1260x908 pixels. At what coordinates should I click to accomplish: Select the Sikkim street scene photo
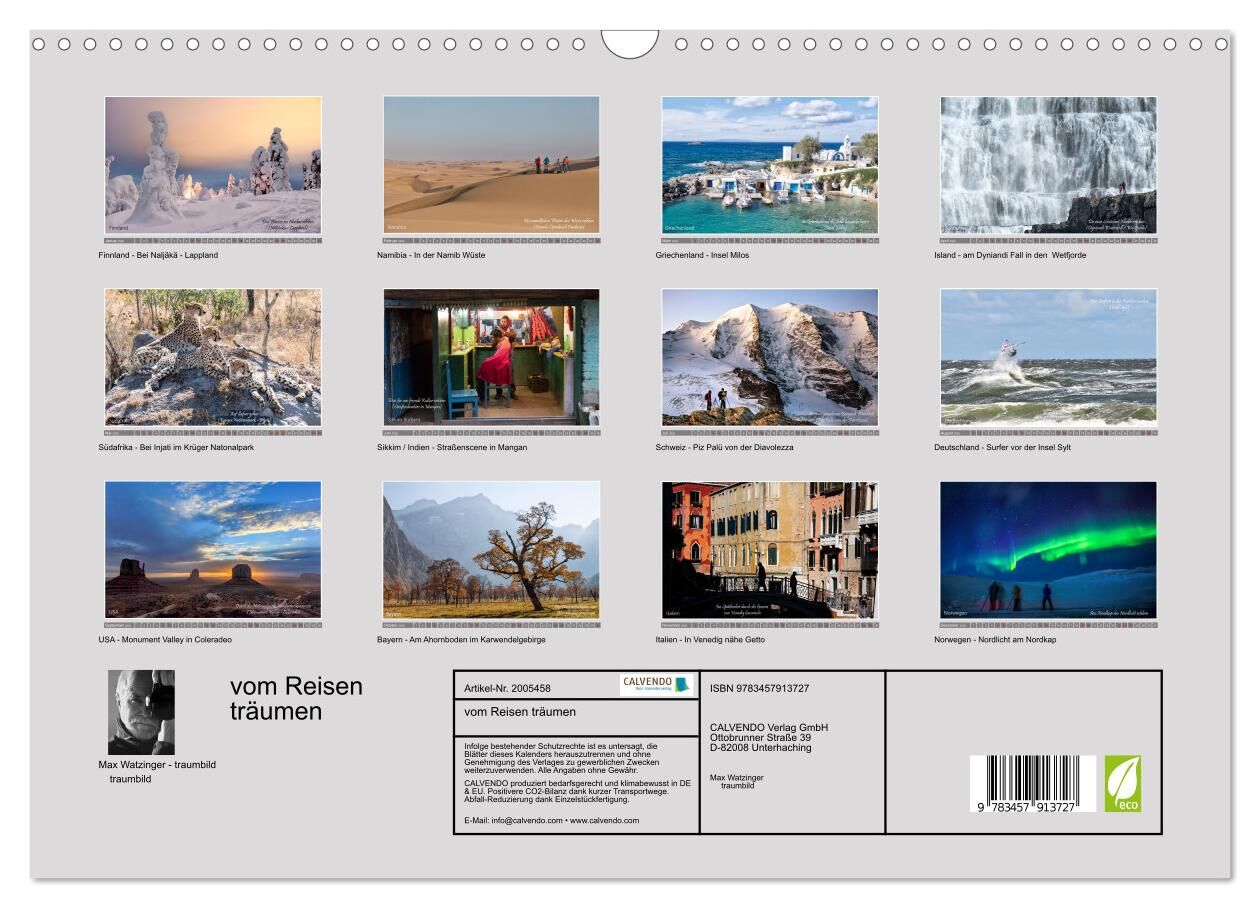pos(491,358)
